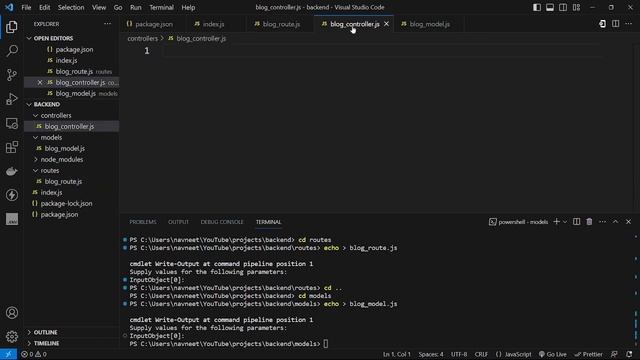Image resolution: width=640 pixels, height=360 pixels.
Task: Show the Output panel tab
Action: pos(178,222)
